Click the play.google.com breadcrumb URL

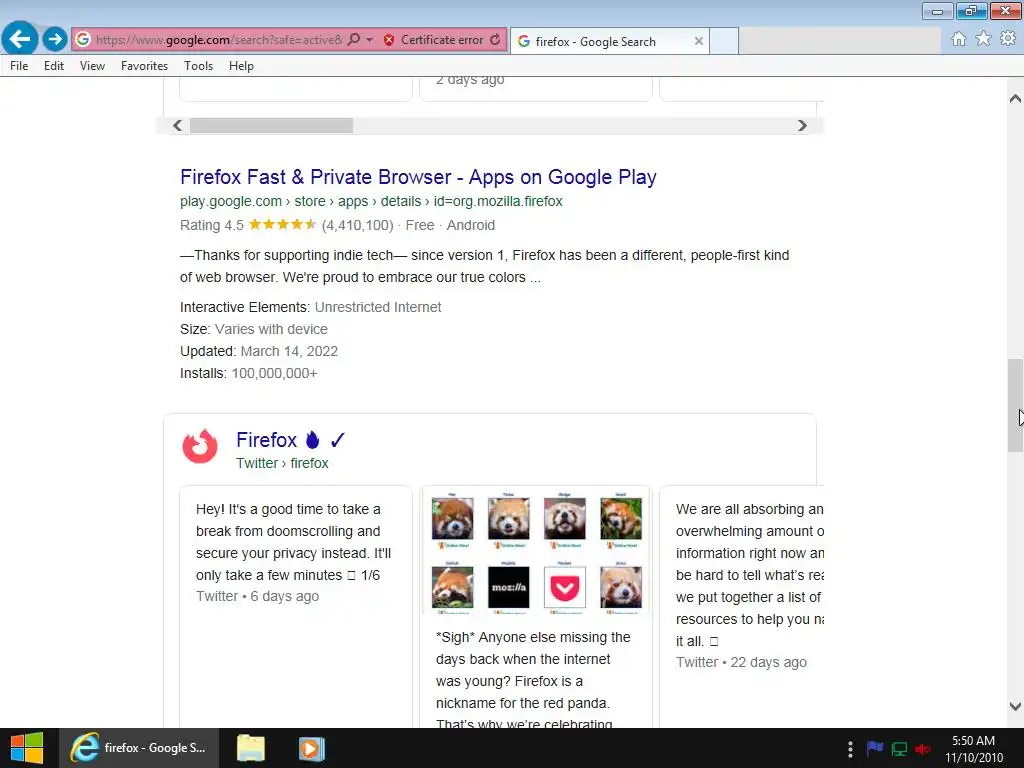(x=371, y=201)
